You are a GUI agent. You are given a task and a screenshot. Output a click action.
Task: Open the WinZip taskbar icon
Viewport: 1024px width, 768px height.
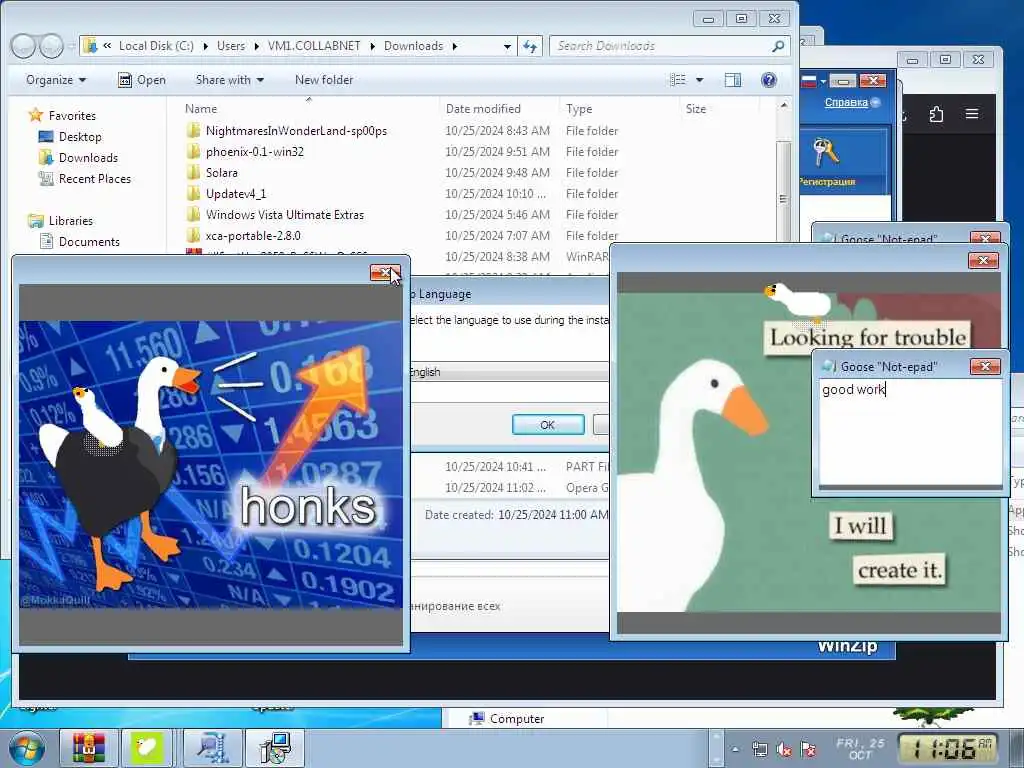click(x=213, y=748)
